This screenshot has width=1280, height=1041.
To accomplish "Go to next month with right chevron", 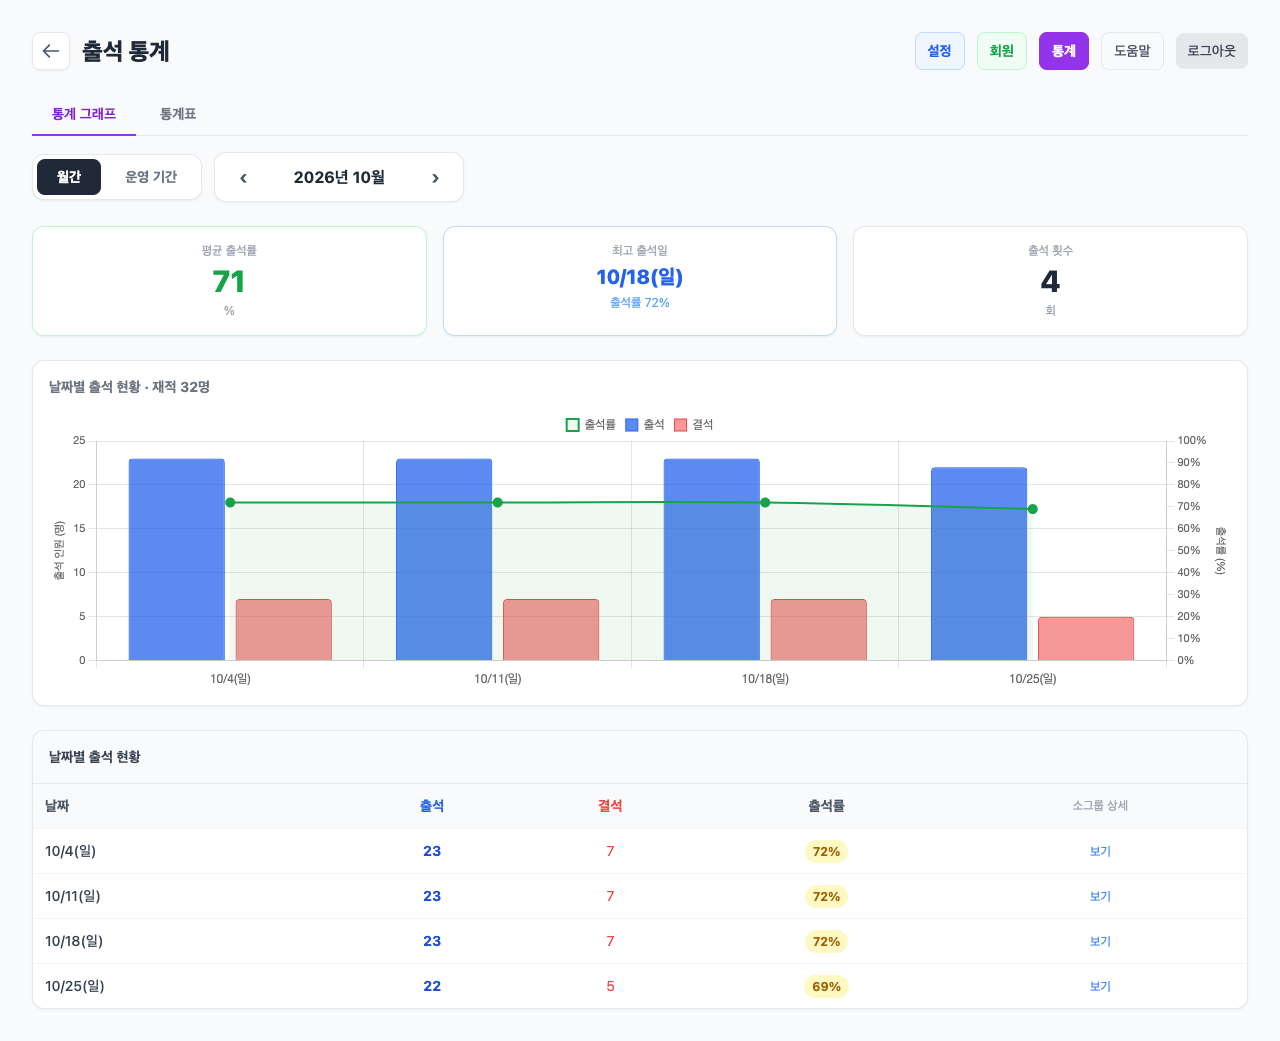I will pos(435,178).
